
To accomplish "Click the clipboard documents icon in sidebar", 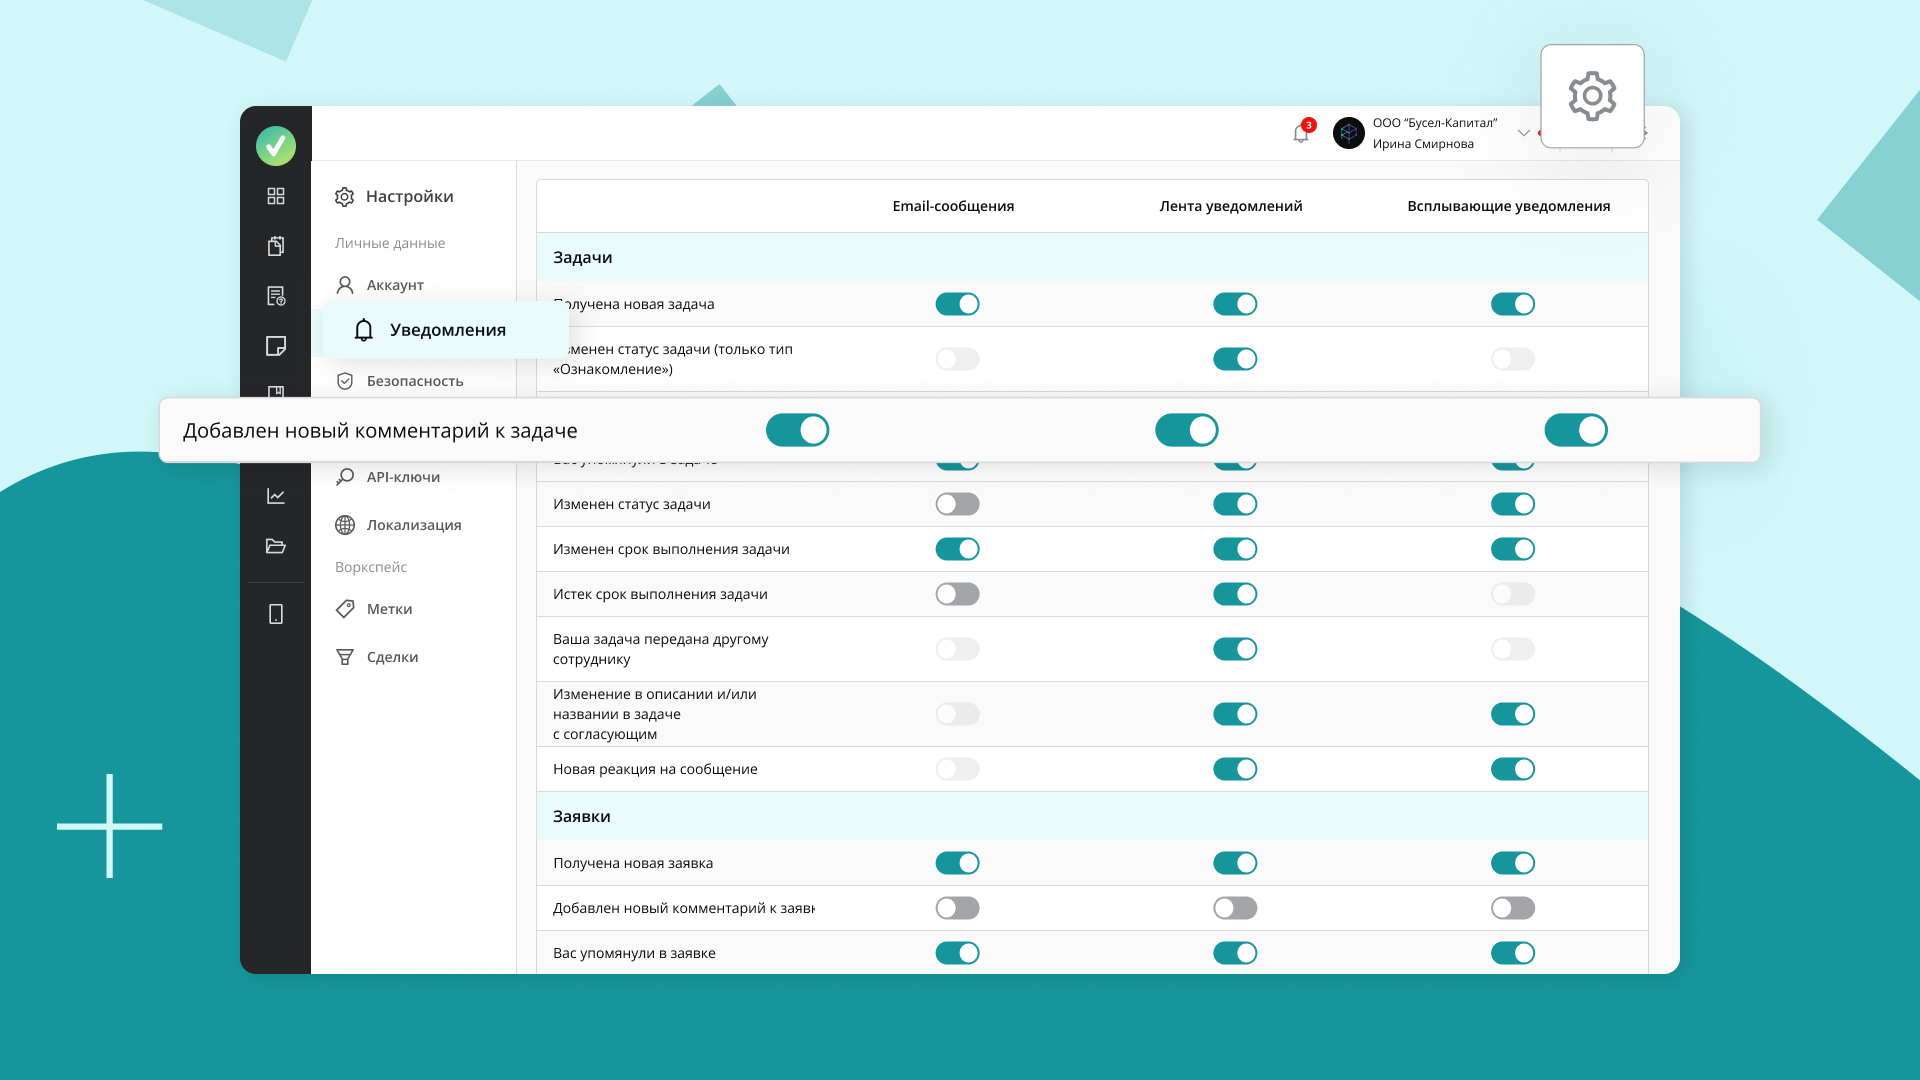I will click(x=276, y=246).
